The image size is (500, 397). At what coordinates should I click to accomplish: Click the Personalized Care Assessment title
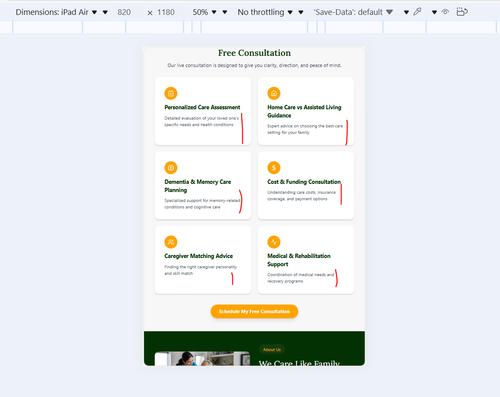tap(202, 107)
